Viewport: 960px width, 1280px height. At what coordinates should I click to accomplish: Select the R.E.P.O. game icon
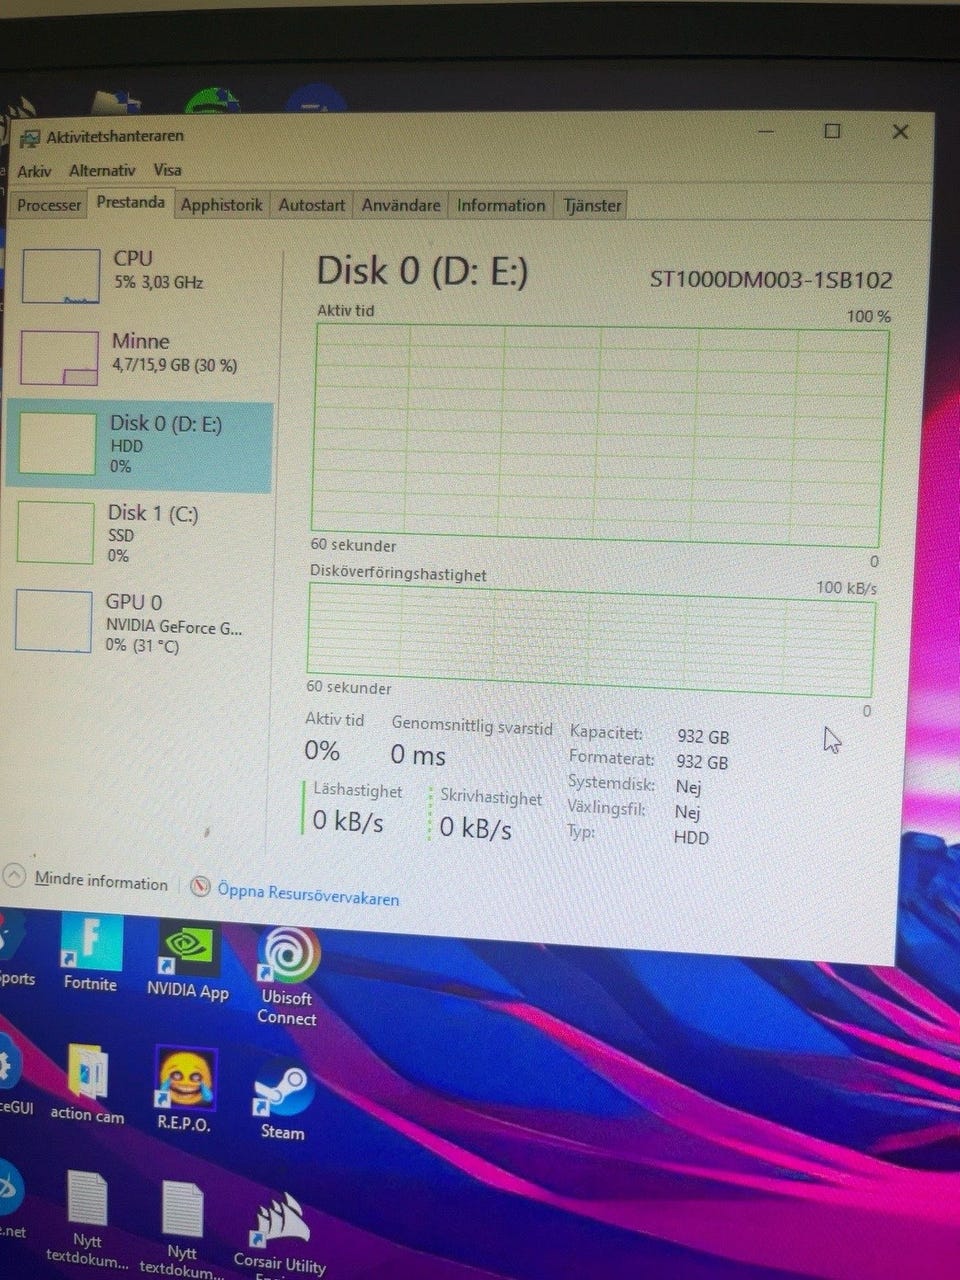186,1080
